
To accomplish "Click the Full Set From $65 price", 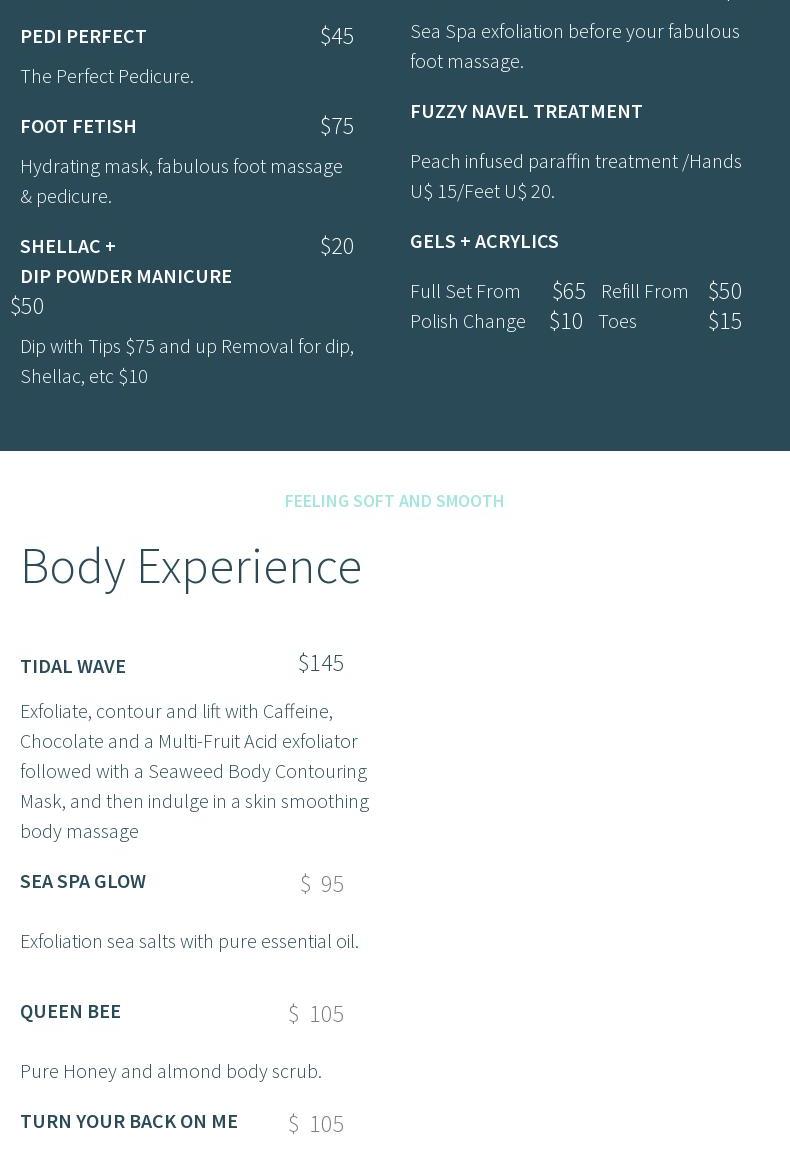I will (569, 291).
